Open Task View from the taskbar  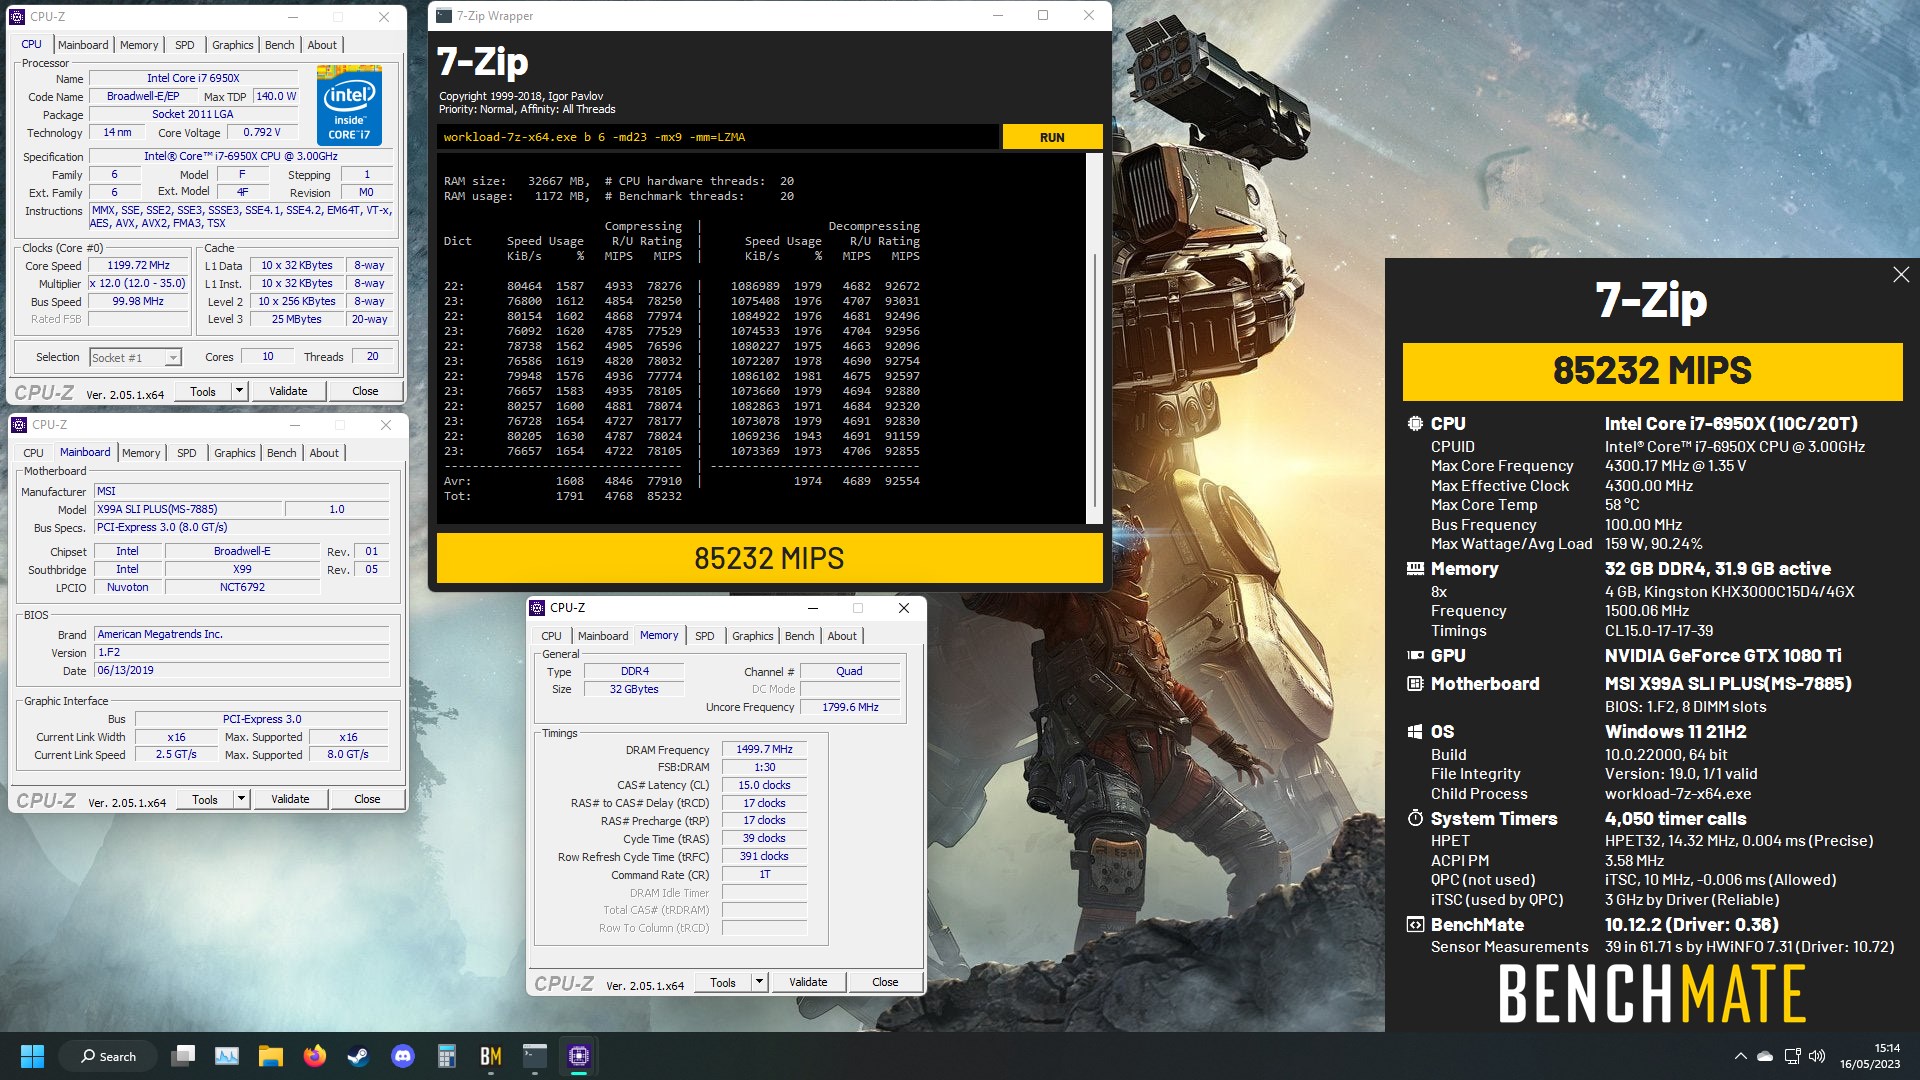click(183, 1056)
